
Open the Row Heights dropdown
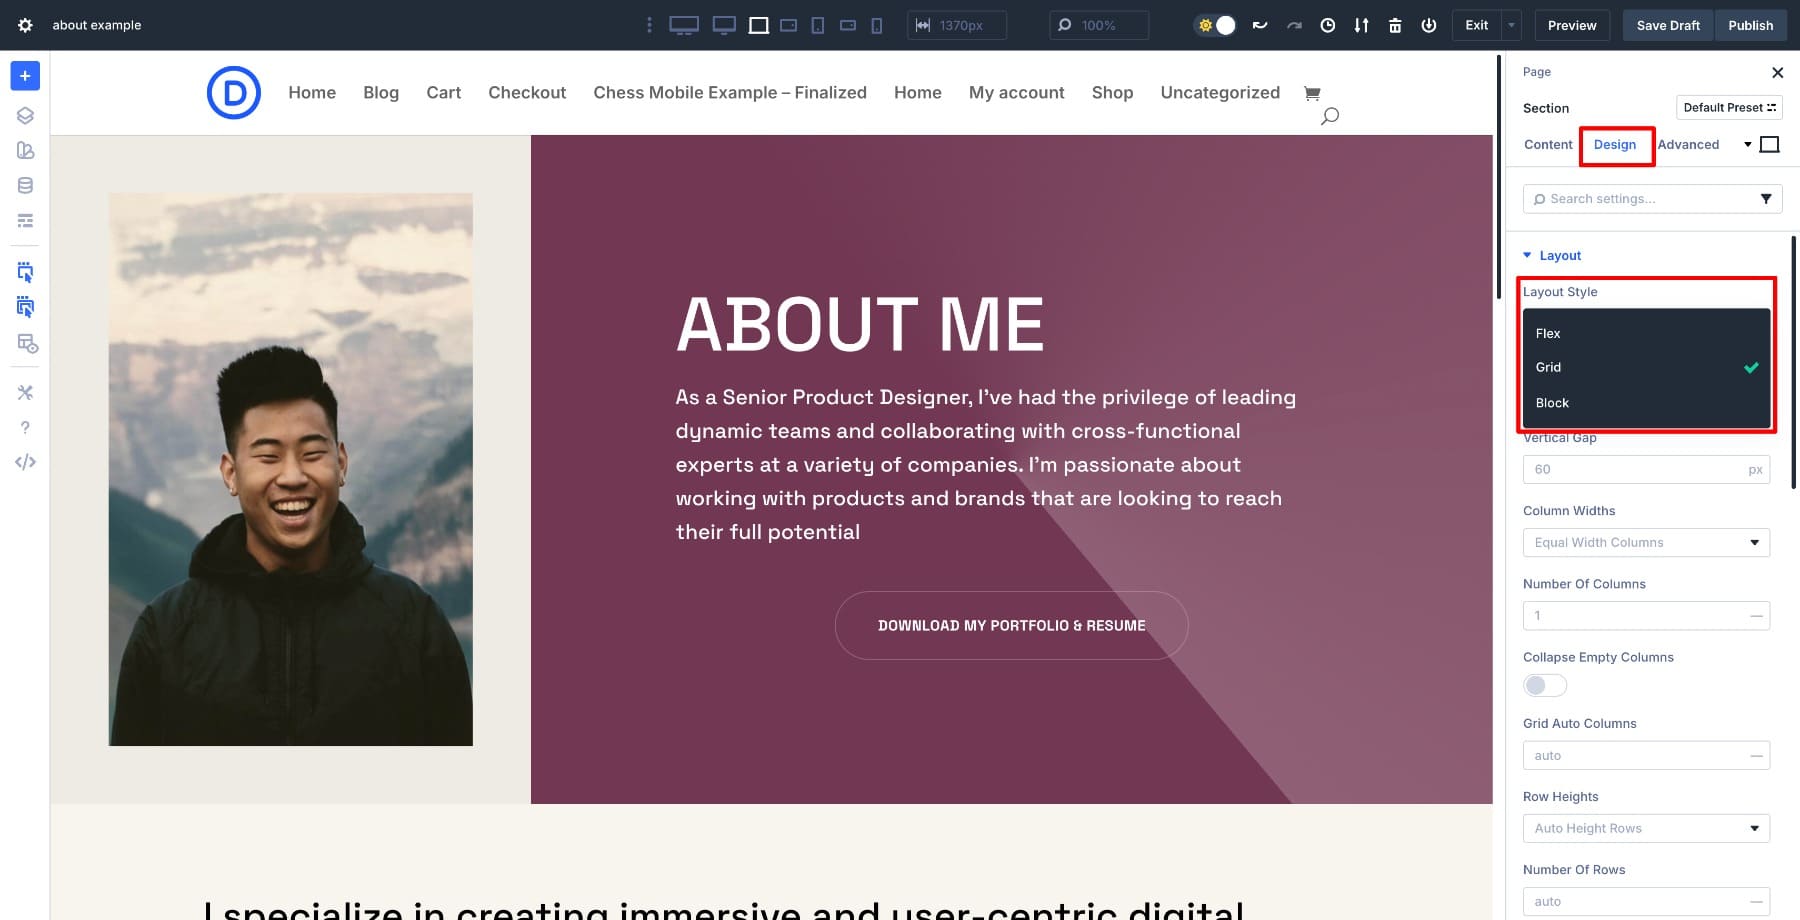pos(1645,828)
